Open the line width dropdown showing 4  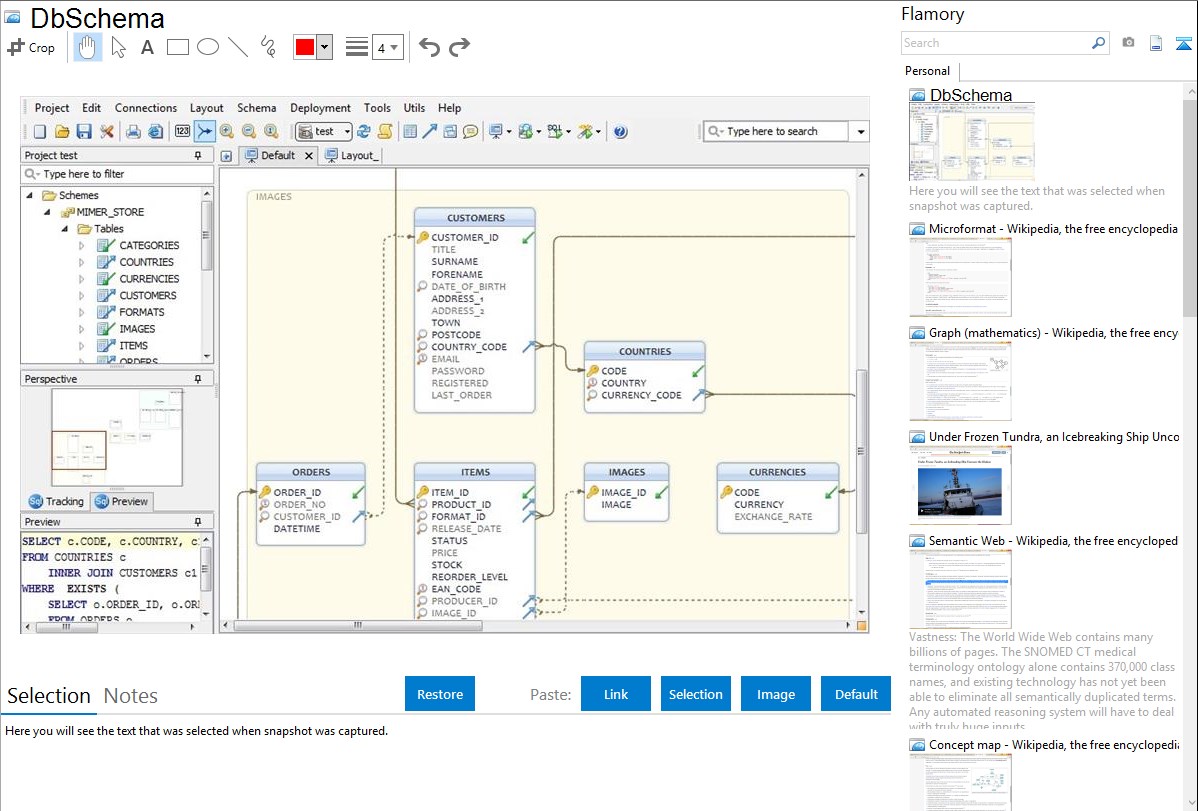point(388,47)
